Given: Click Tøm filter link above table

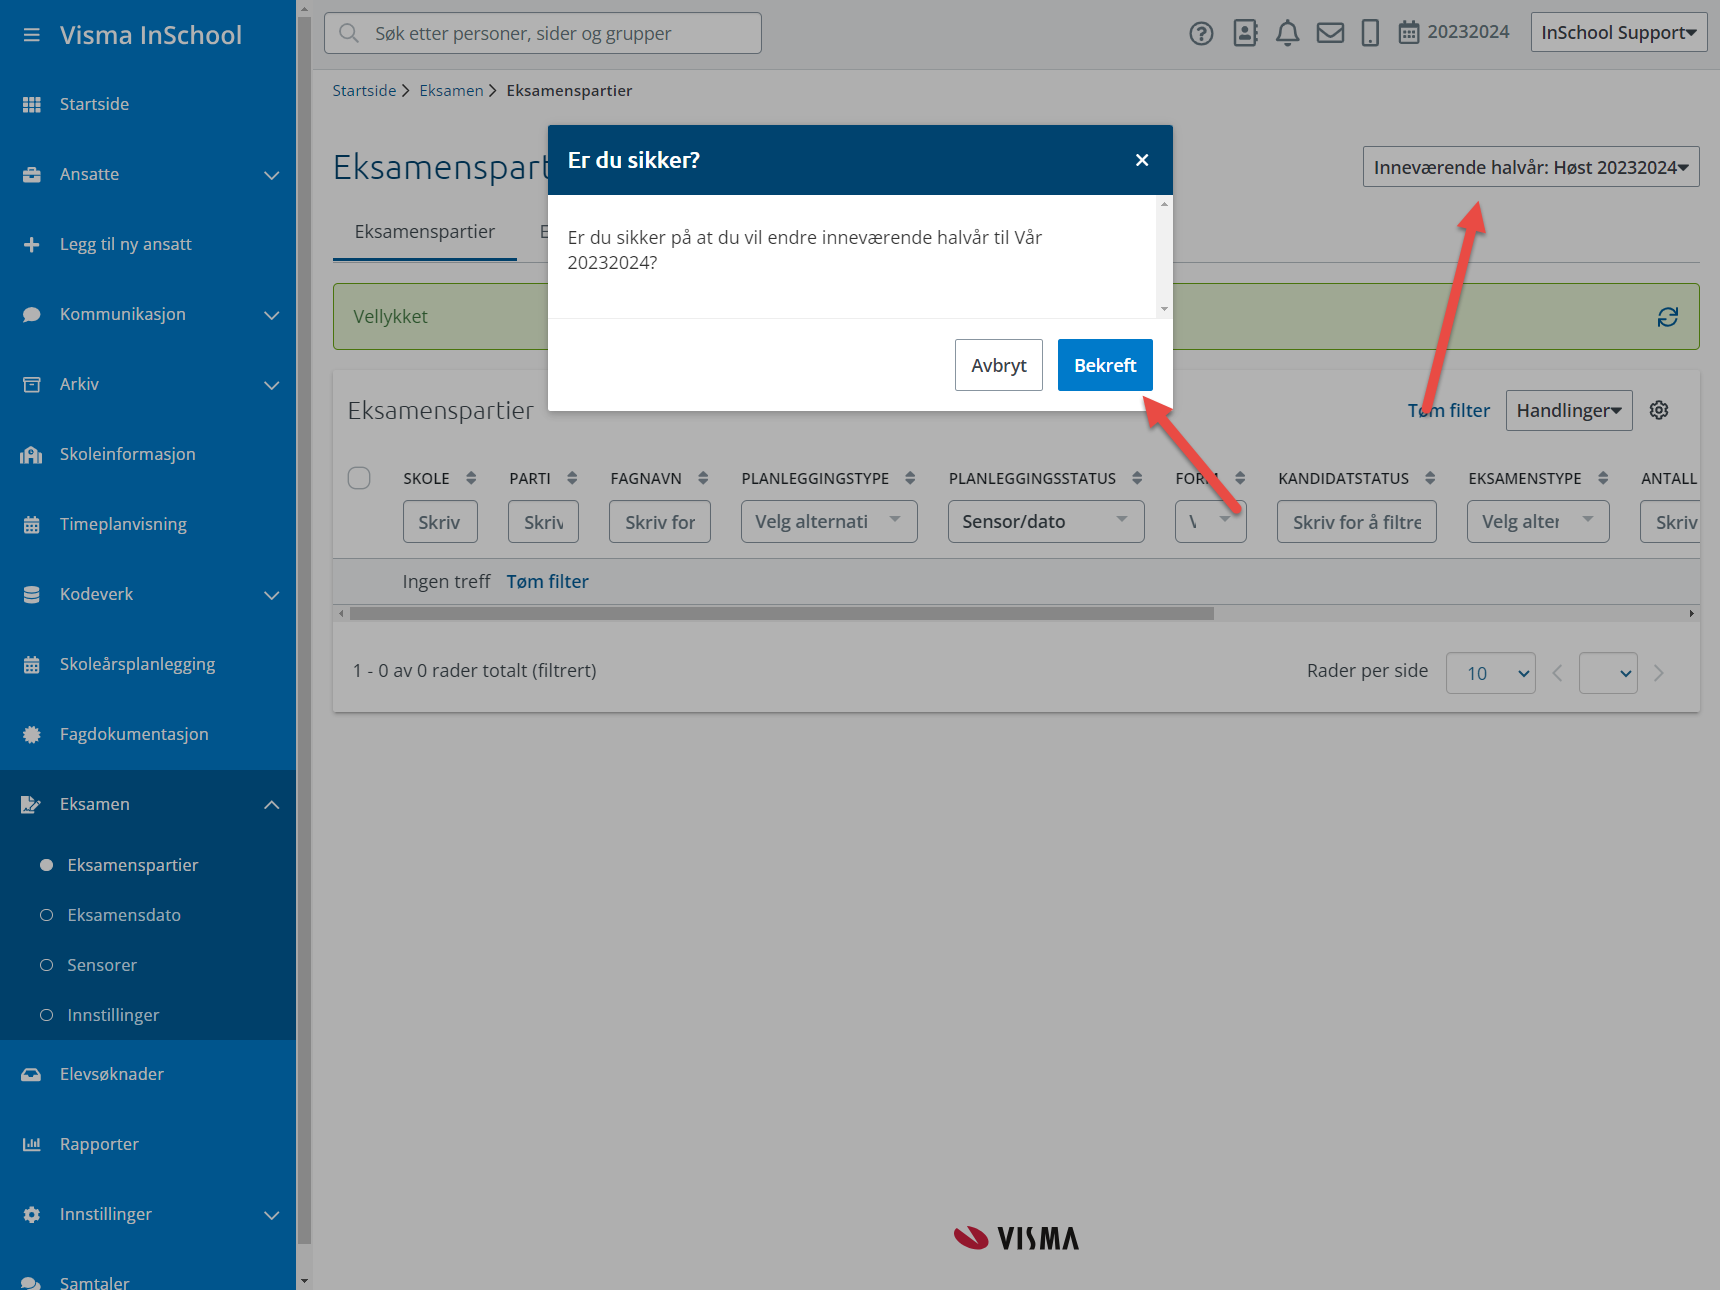Looking at the screenshot, I should coord(1449,410).
